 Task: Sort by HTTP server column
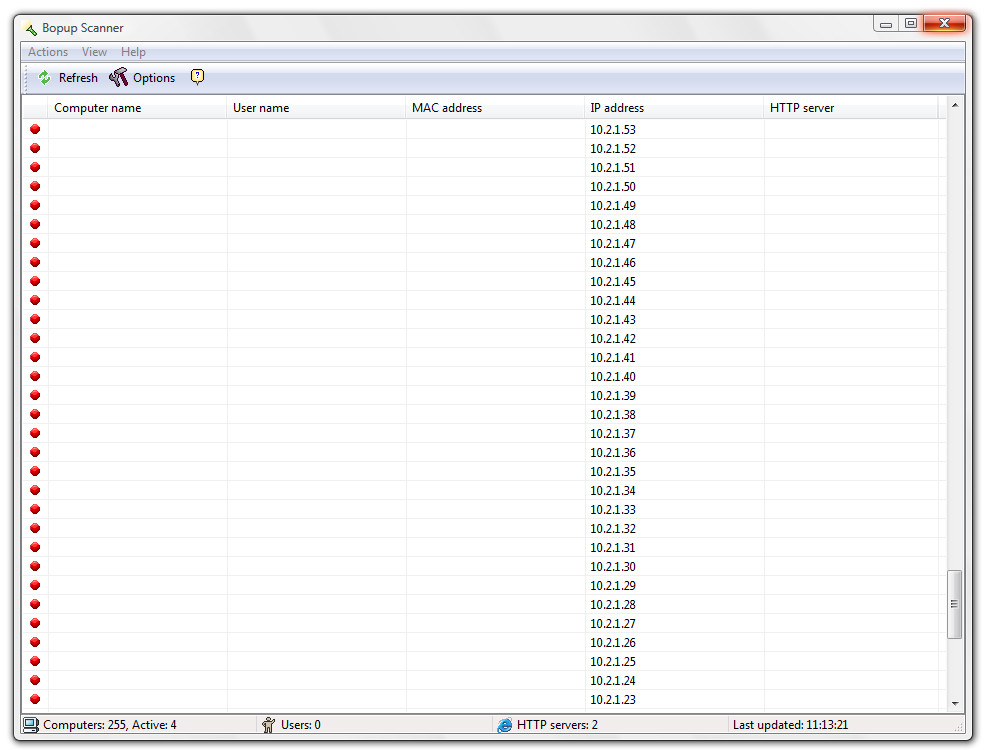tap(850, 108)
